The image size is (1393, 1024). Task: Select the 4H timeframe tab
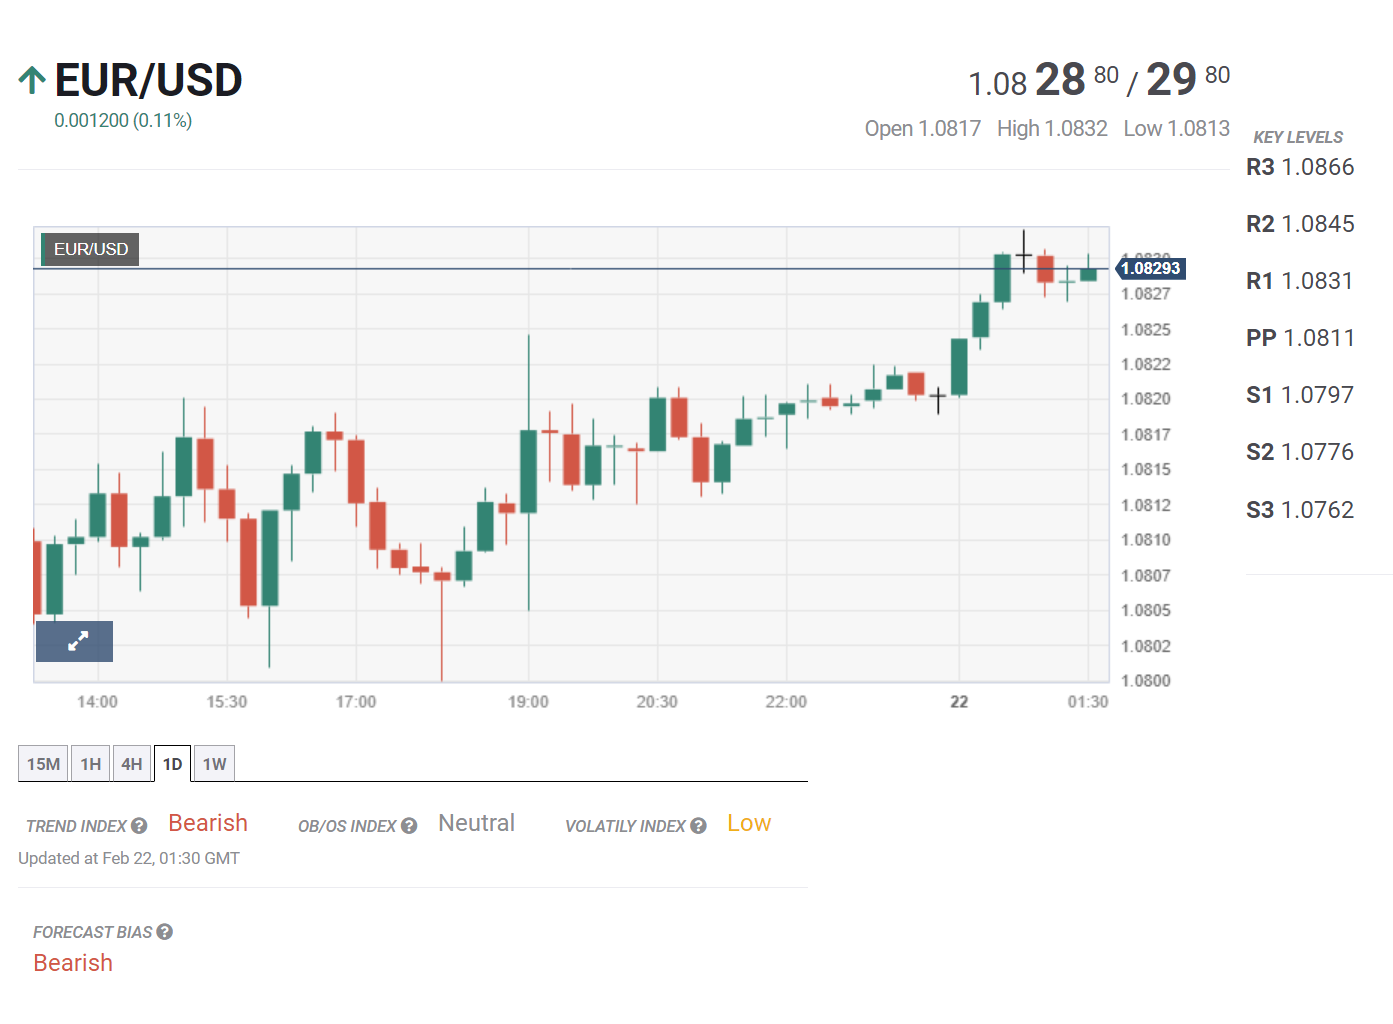(132, 764)
